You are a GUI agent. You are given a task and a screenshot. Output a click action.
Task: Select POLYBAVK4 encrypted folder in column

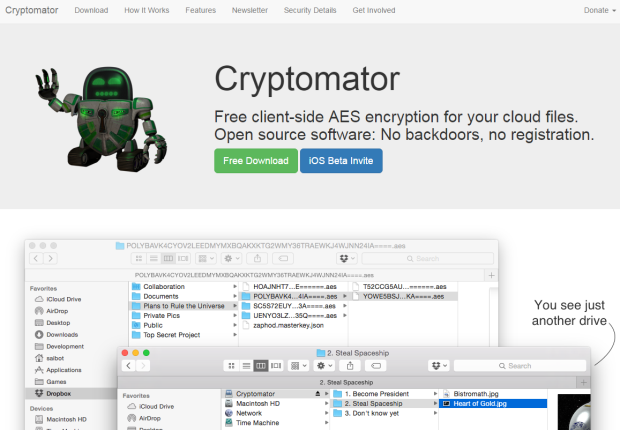coord(294,296)
